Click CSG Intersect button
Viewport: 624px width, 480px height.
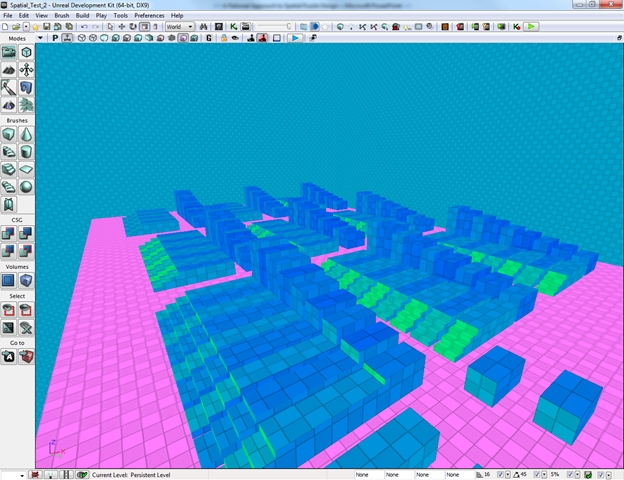point(9,251)
